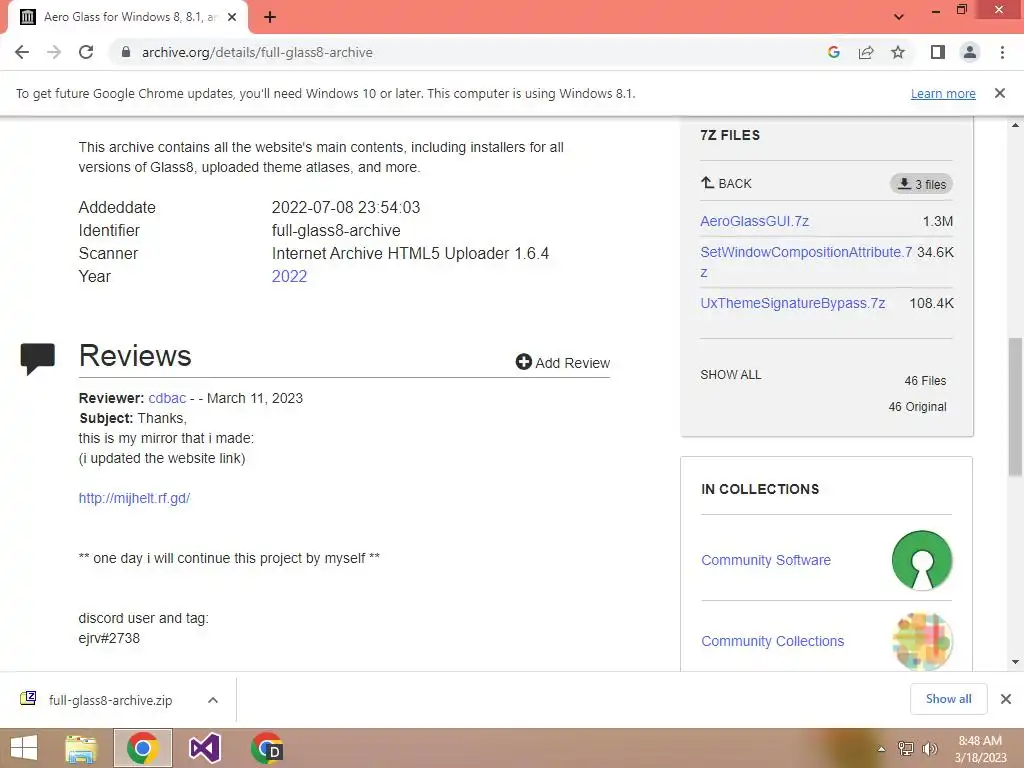Image resolution: width=1024 pixels, height=768 pixels.
Task: Dismiss the Chrome update notification bar
Action: pyautogui.click(x=1000, y=93)
